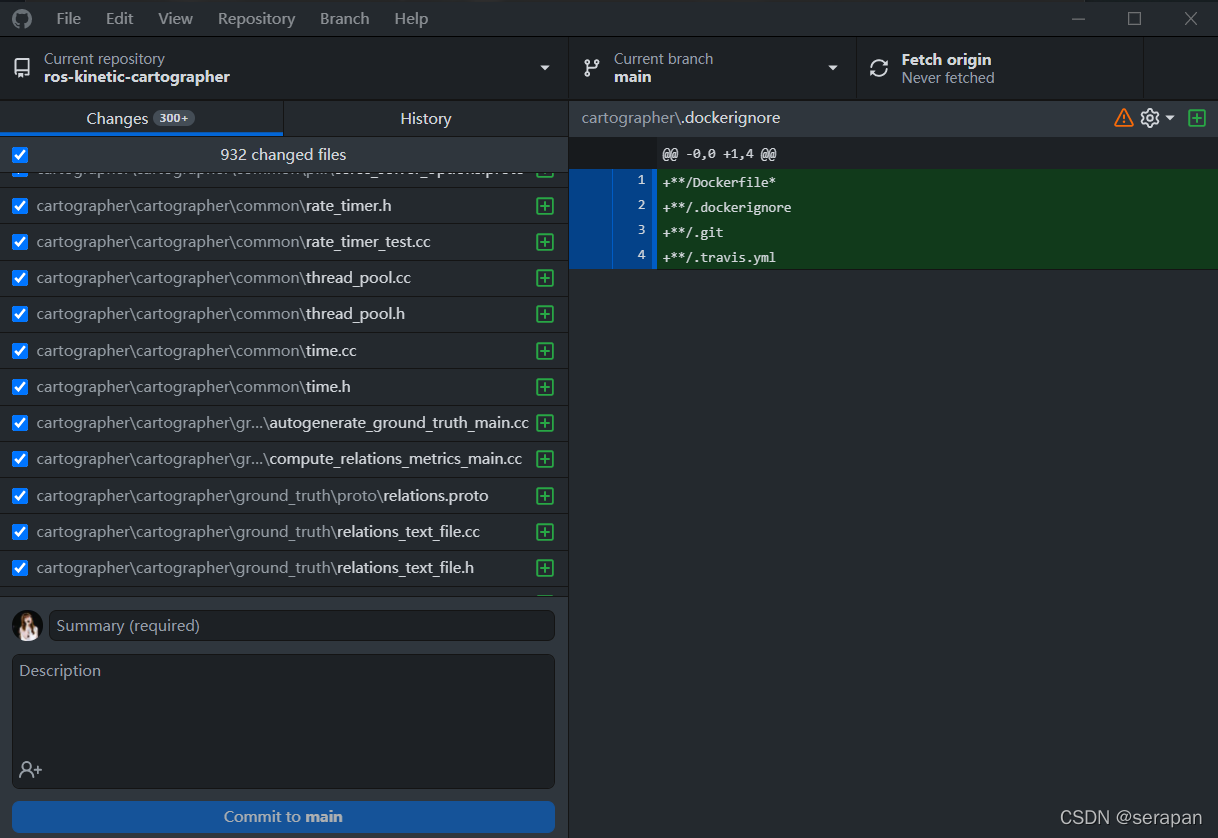Switch to the Changes tab

(x=141, y=118)
